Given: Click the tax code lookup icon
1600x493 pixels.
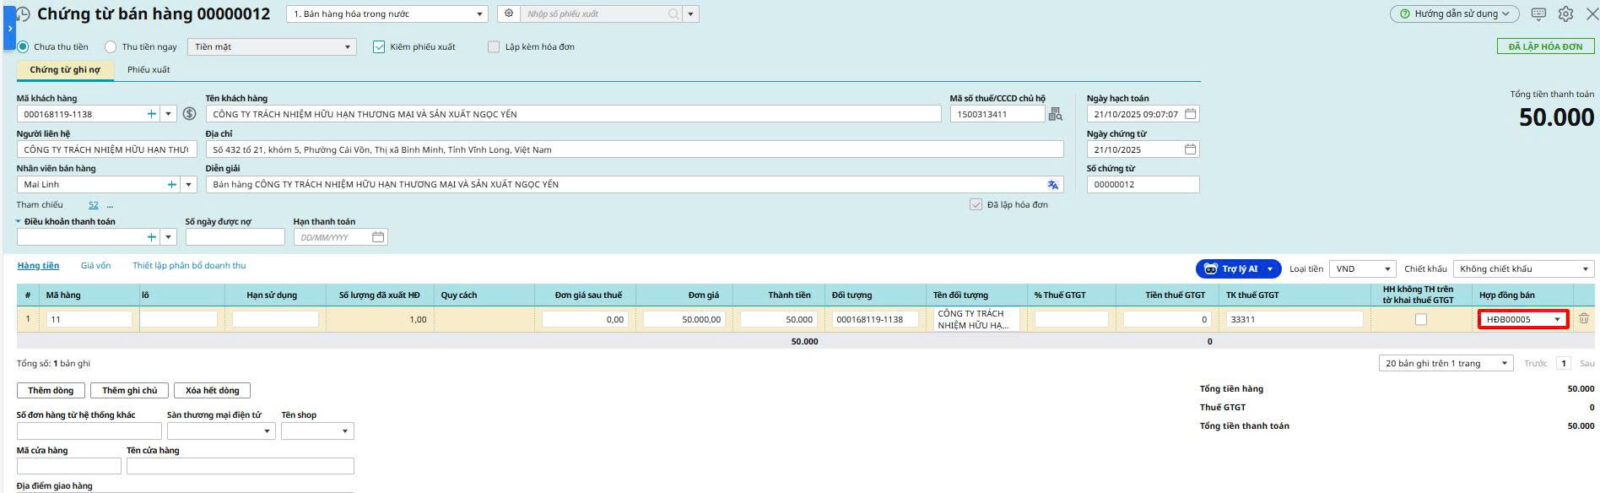Looking at the screenshot, I should coord(1055,114).
